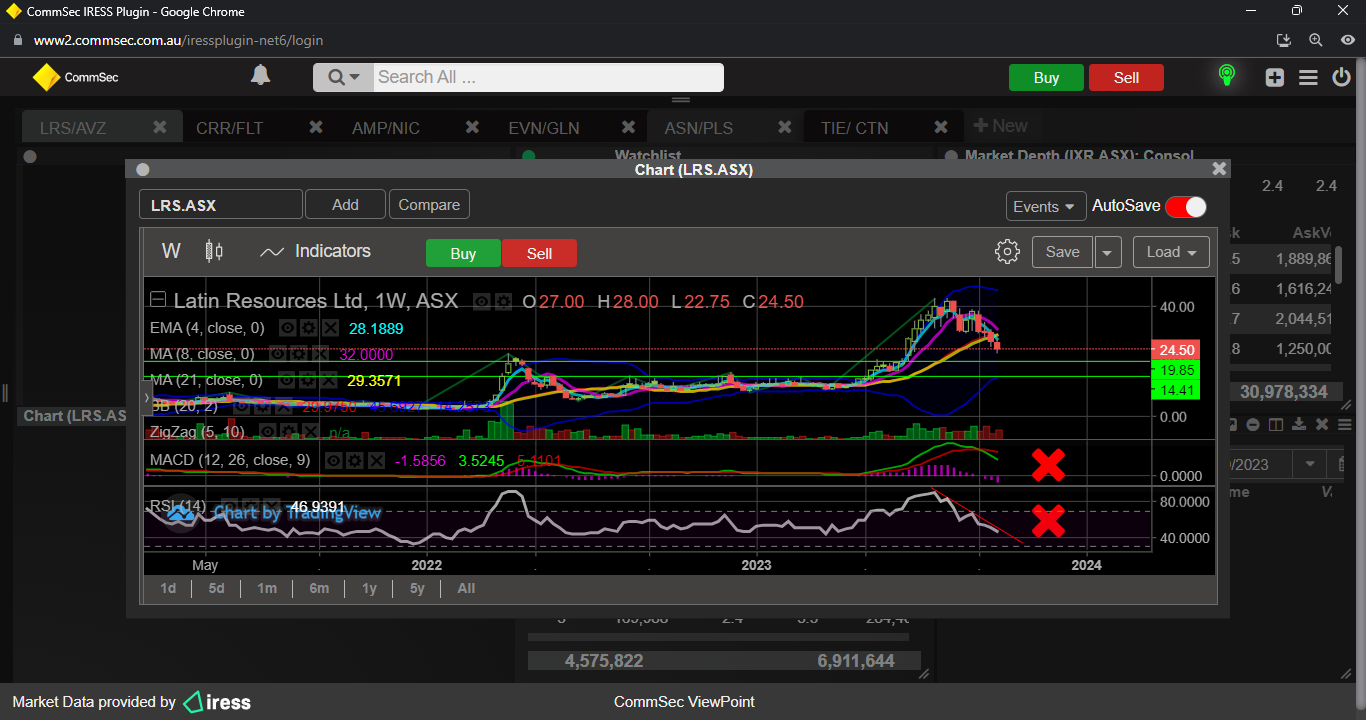Select the 6m time range
This screenshot has height=720, width=1366.
(x=319, y=588)
